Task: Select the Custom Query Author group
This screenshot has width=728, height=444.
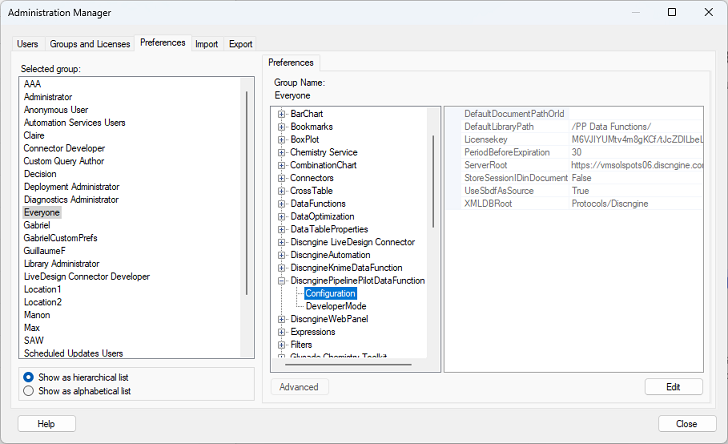Action: [x=64, y=161]
